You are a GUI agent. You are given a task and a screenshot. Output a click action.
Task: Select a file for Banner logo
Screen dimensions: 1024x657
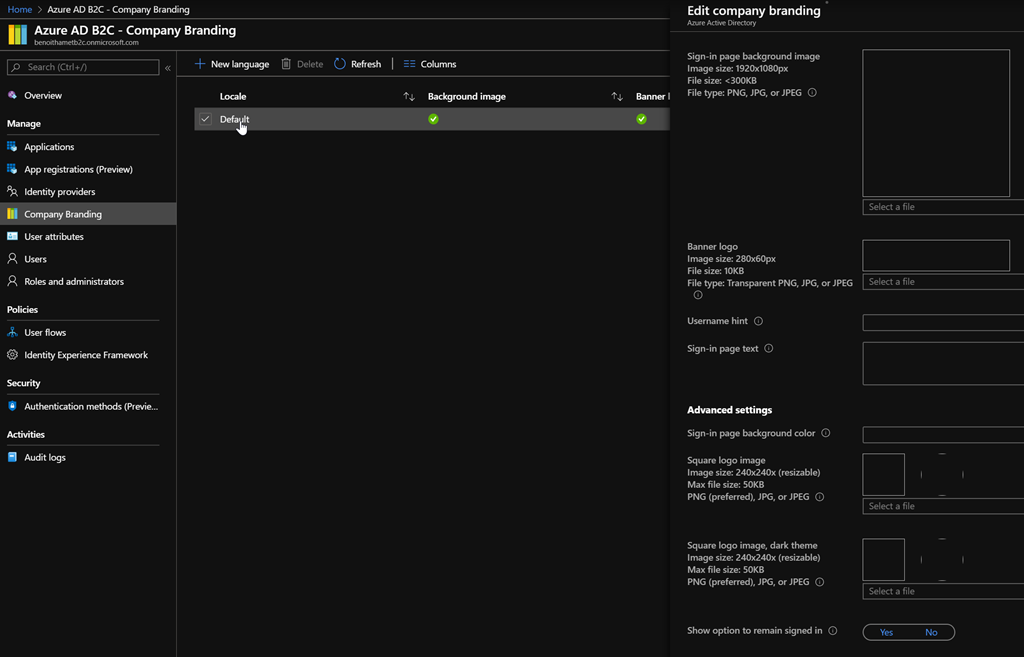coord(943,281)
